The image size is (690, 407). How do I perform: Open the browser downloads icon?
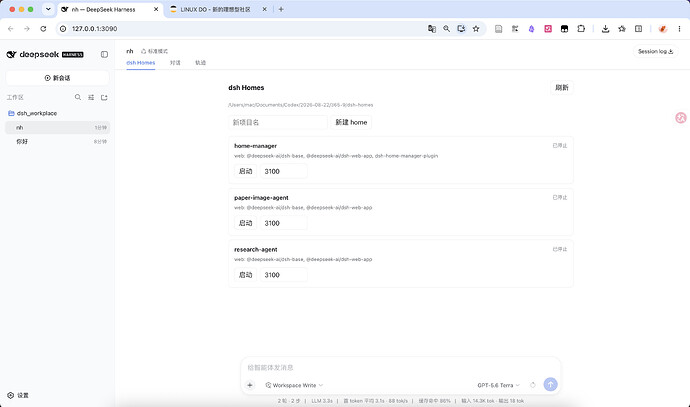point(606,29)
